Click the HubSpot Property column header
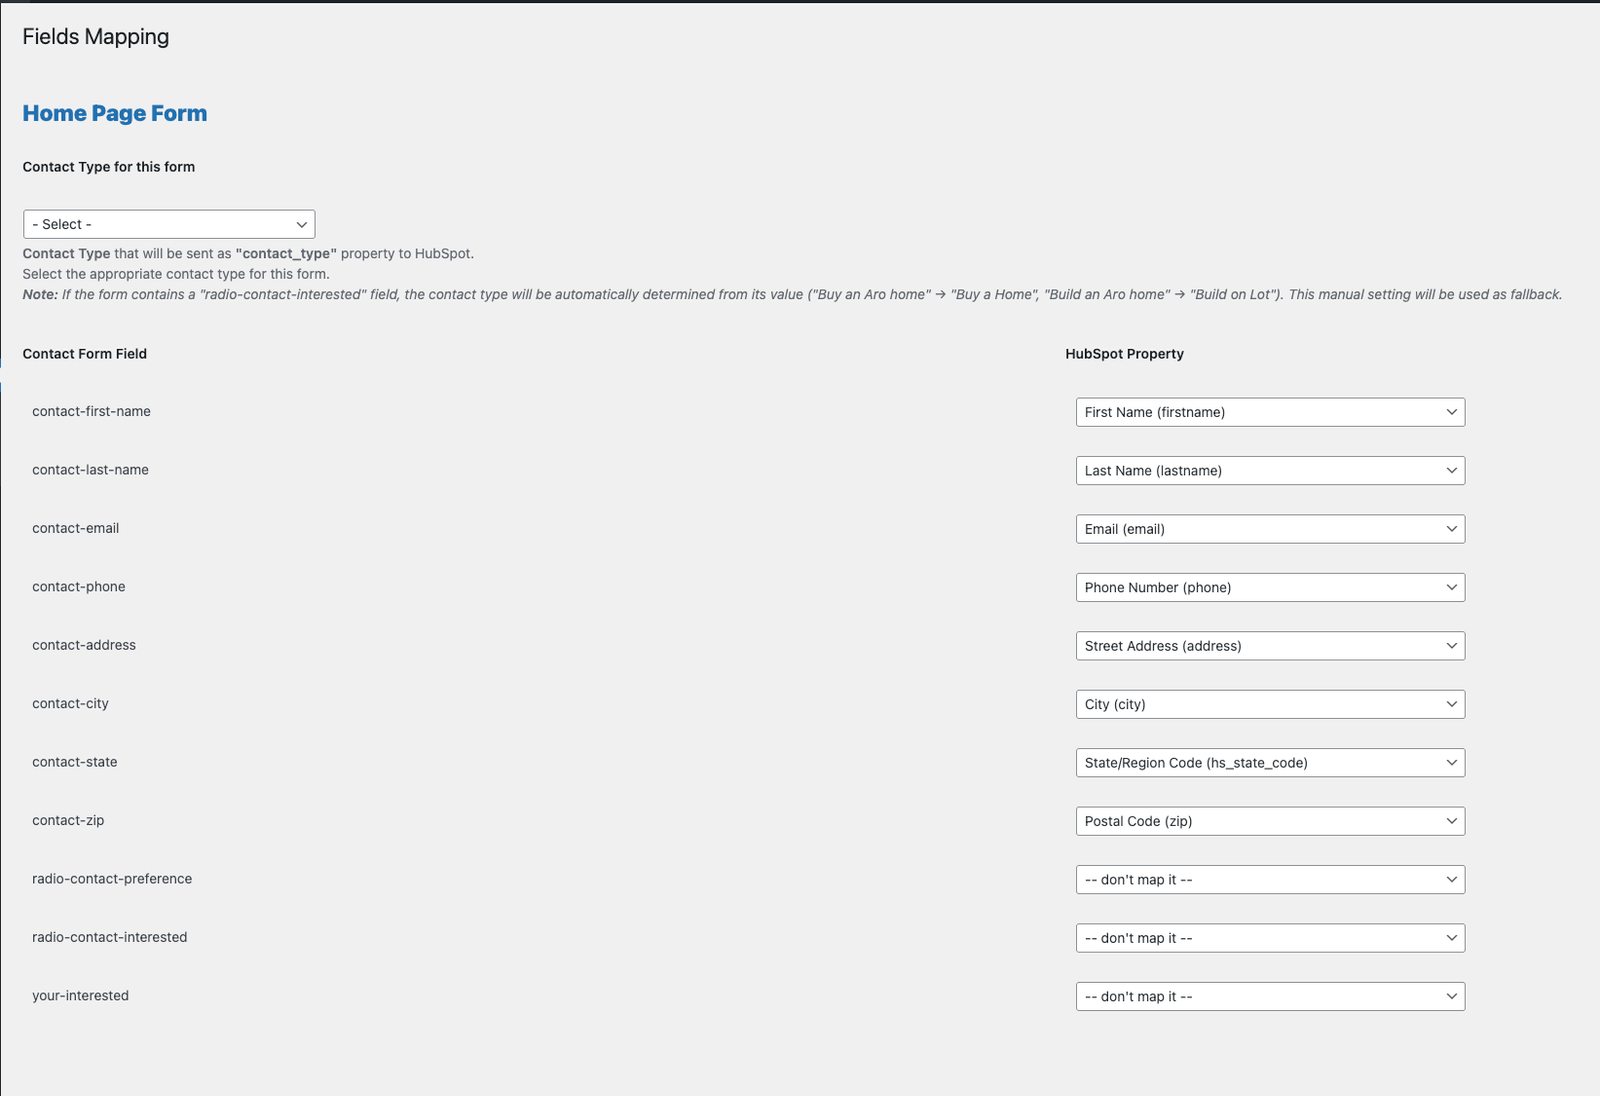Screen dimensions: 1600x1096 click(1124, 354)
